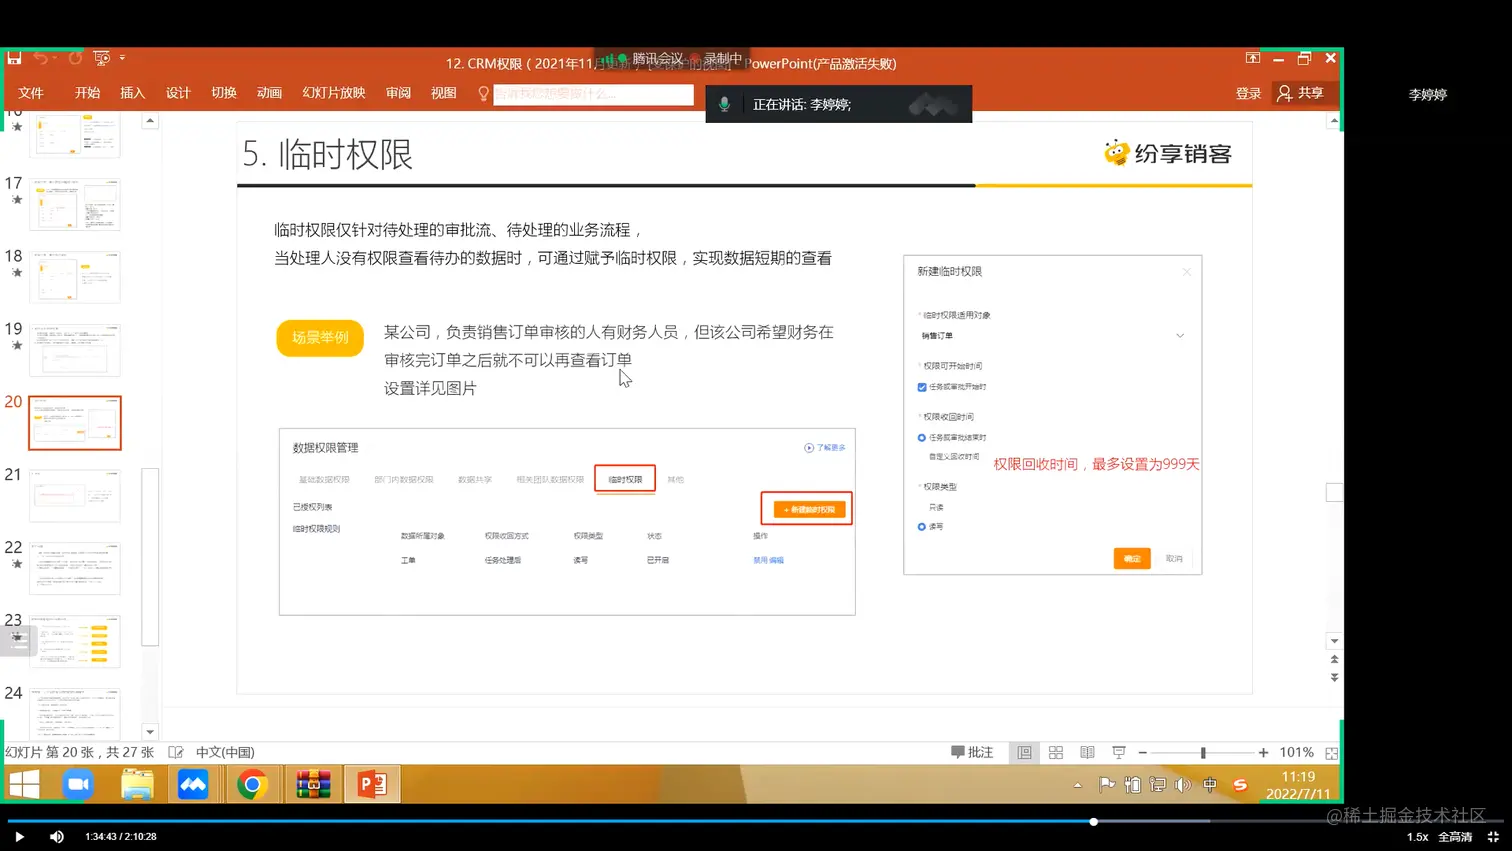This screenshot has height=851, width=1512.
Task: Click the zoom in plus button
Action: click(1263, 752)
